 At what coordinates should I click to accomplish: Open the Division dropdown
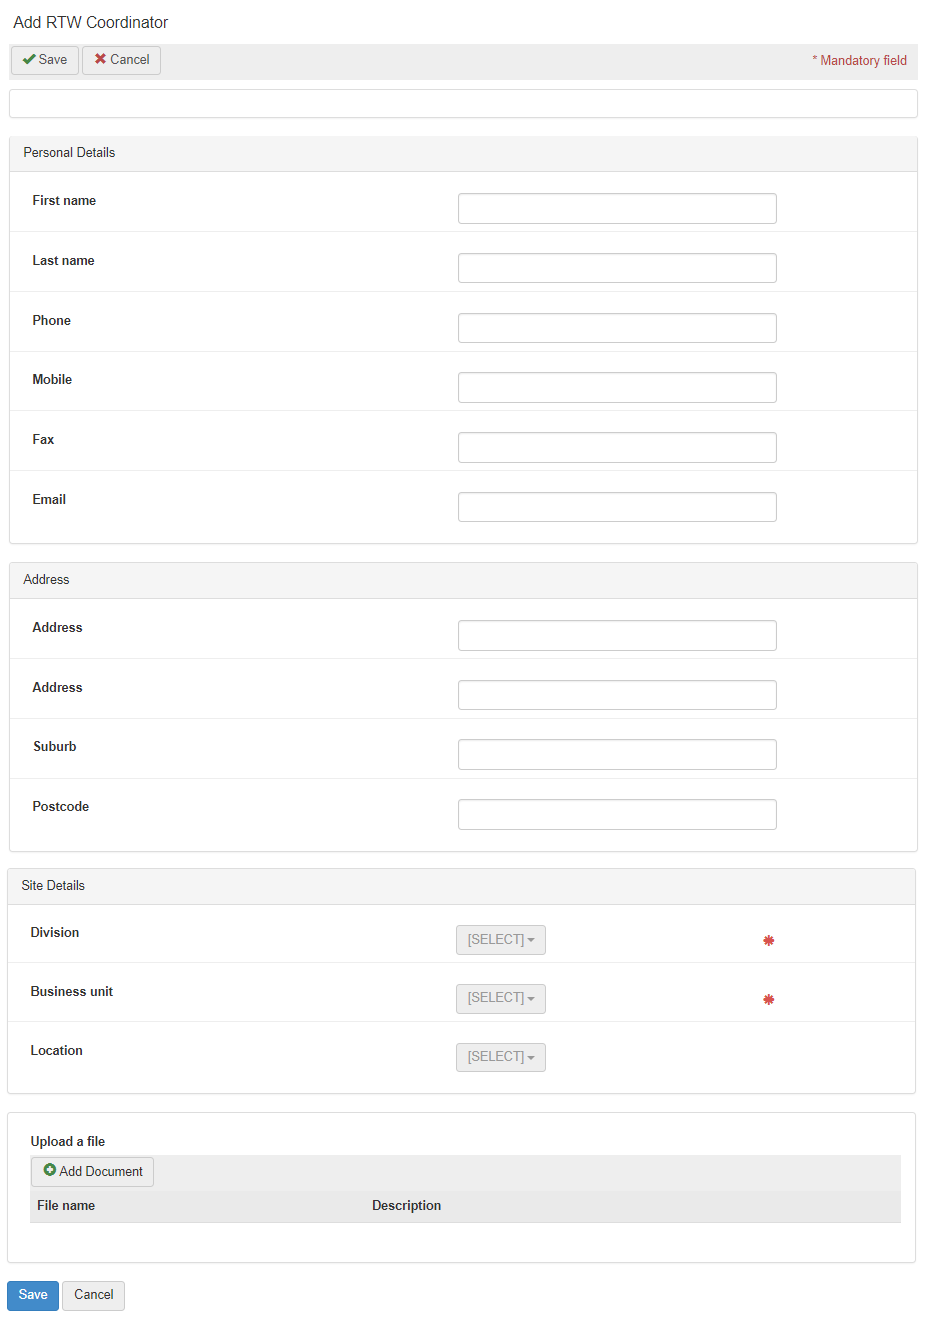[x=500, y=940]
